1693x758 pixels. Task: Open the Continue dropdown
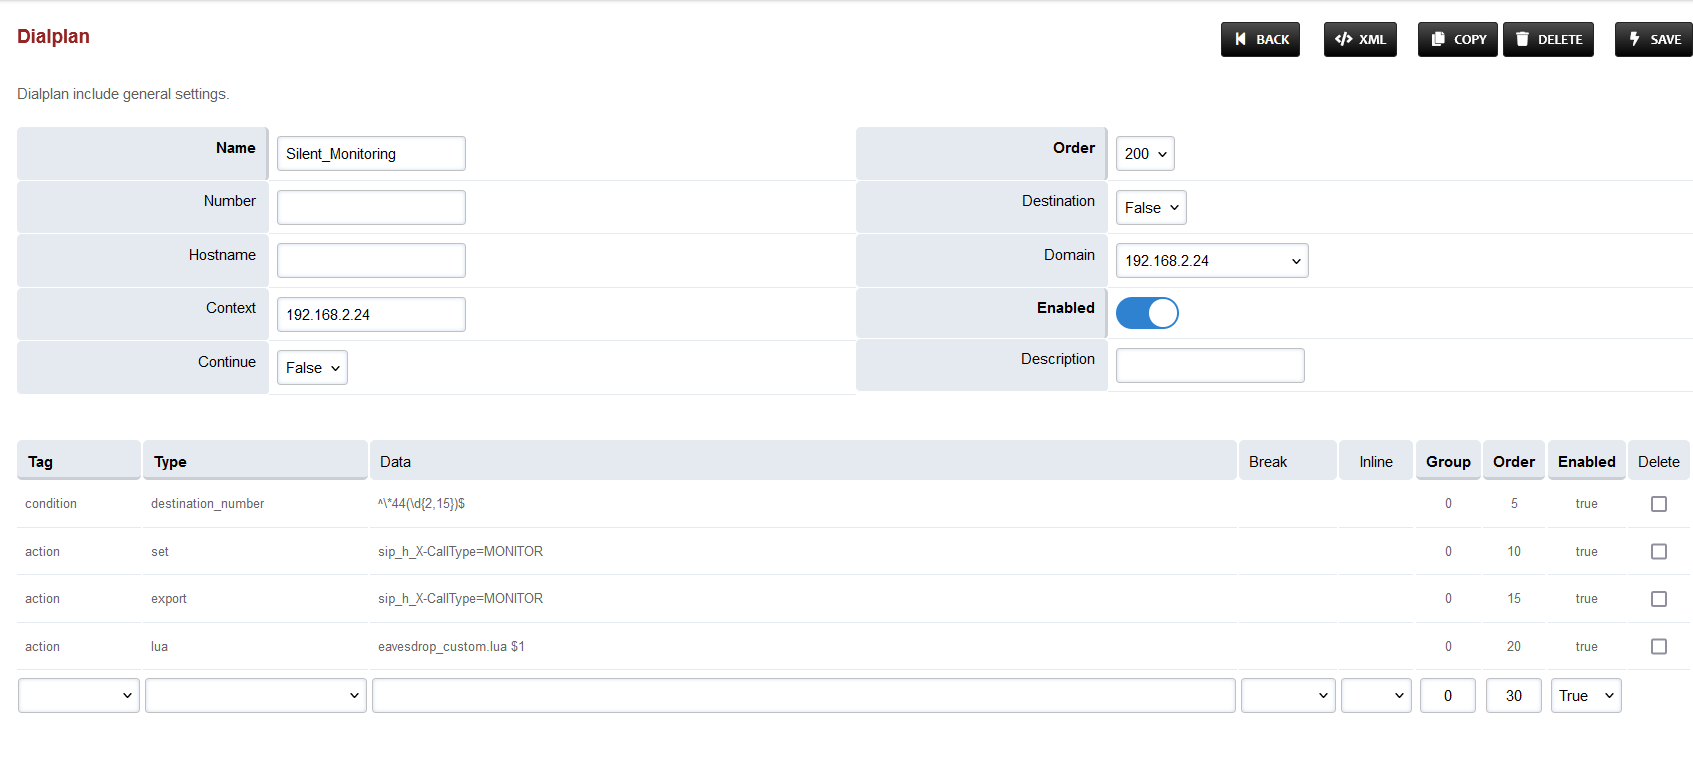pos(312,368)
